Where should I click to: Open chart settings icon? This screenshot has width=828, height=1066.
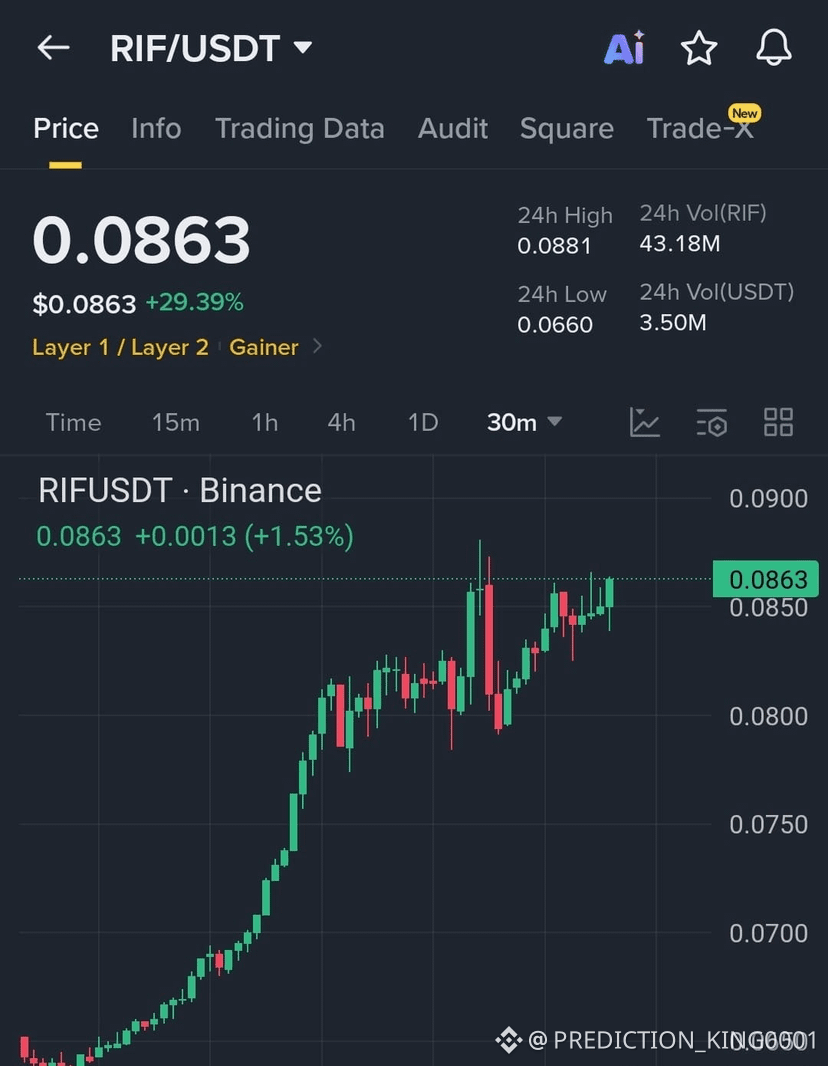point(712,422)
